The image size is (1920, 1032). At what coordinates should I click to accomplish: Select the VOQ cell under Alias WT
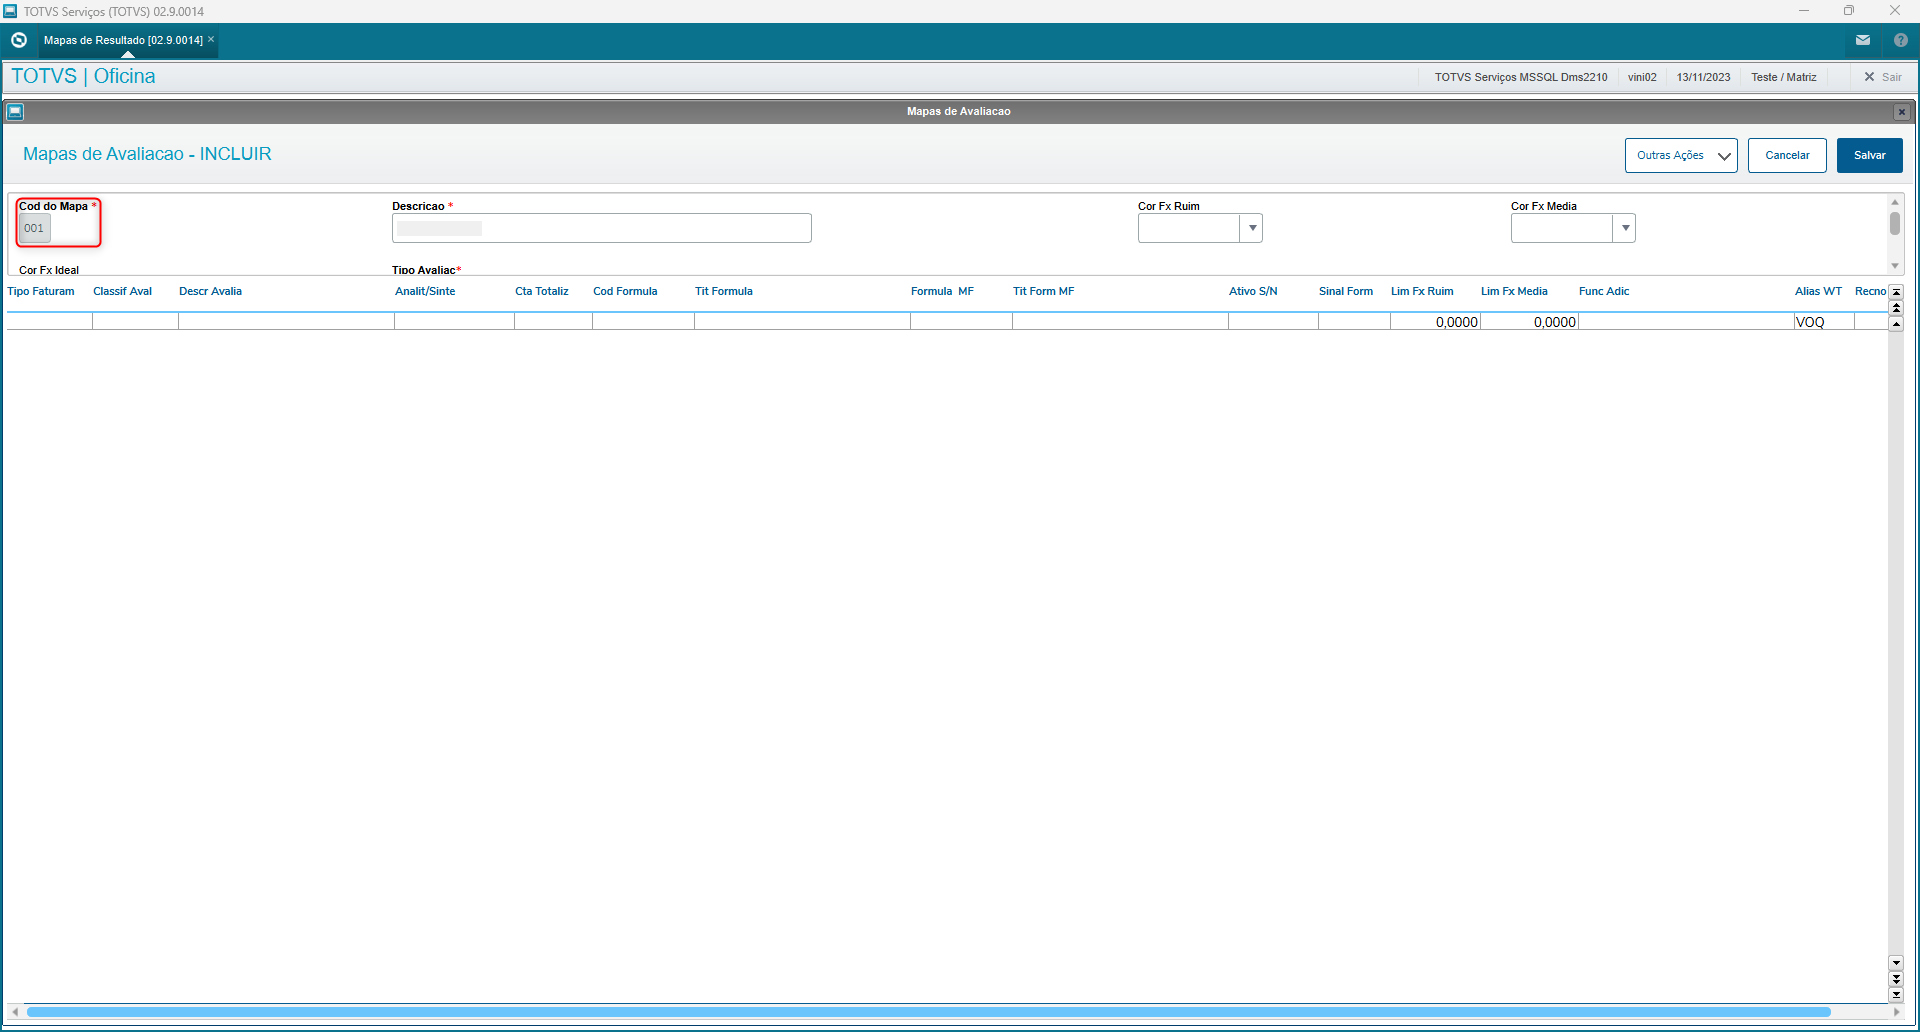[x=1824, y=322]
